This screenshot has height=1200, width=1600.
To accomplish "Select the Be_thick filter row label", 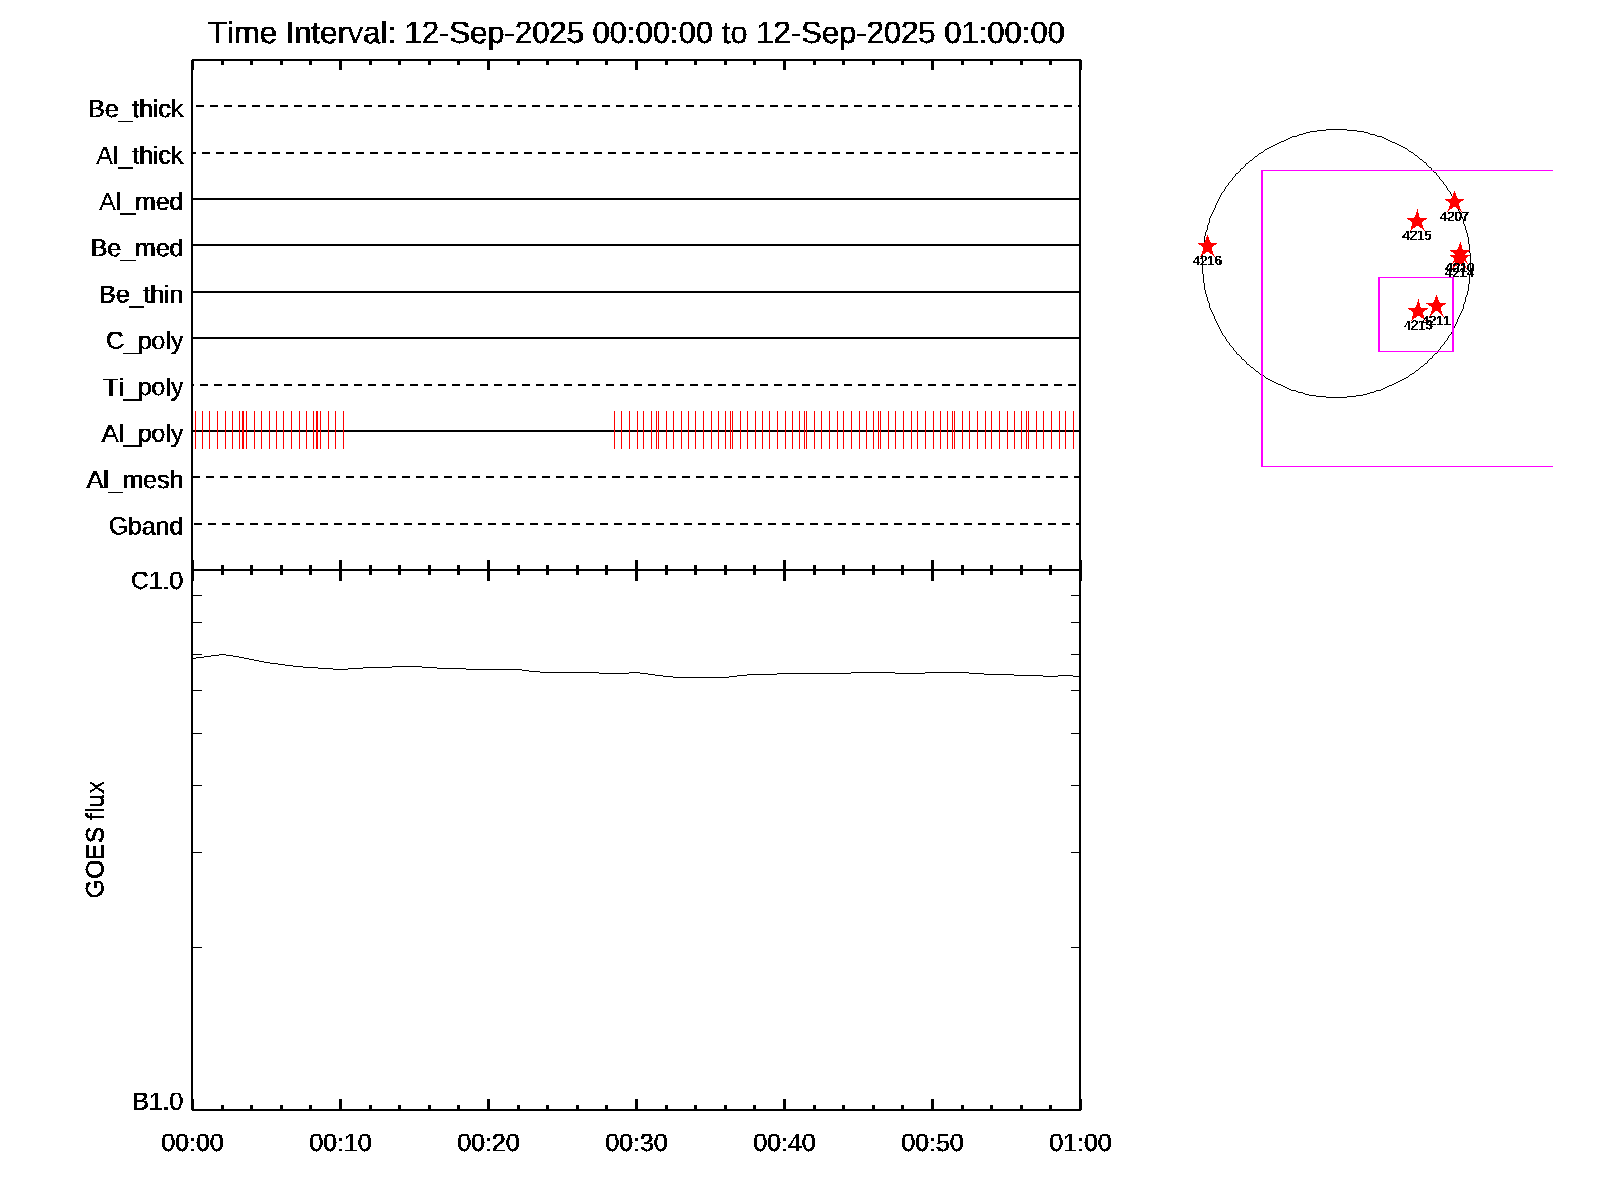I will (136, 109).
